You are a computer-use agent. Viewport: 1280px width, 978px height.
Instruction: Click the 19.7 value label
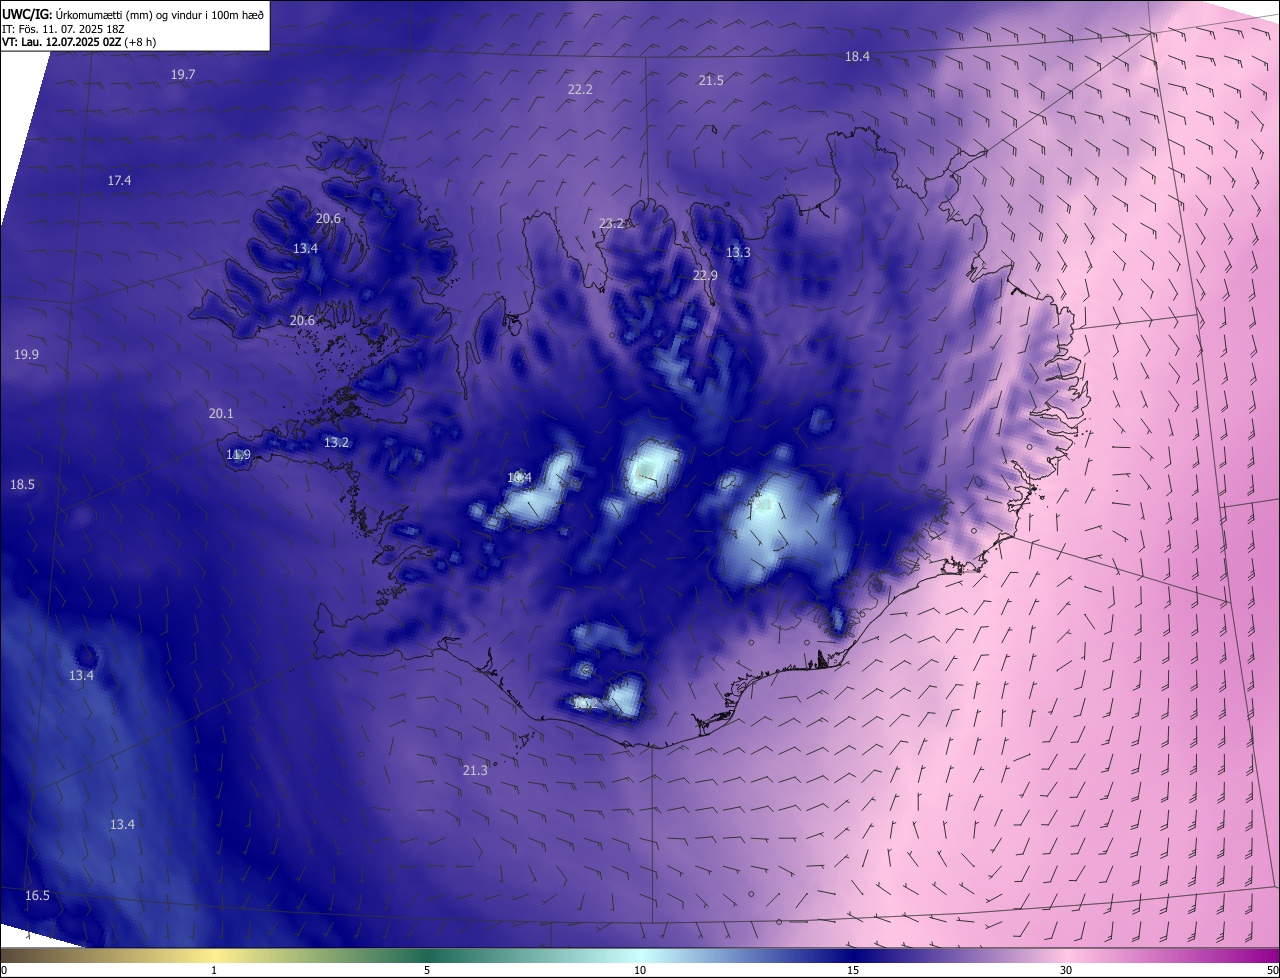[x=183, y=75]
